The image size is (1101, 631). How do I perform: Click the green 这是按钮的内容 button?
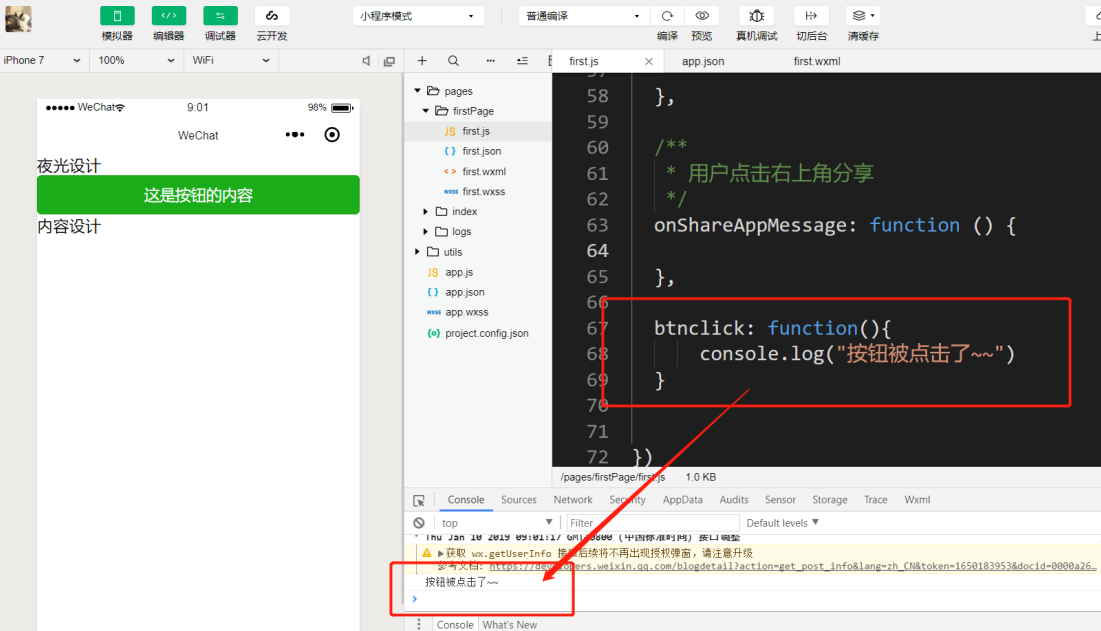tap(198, 194)
